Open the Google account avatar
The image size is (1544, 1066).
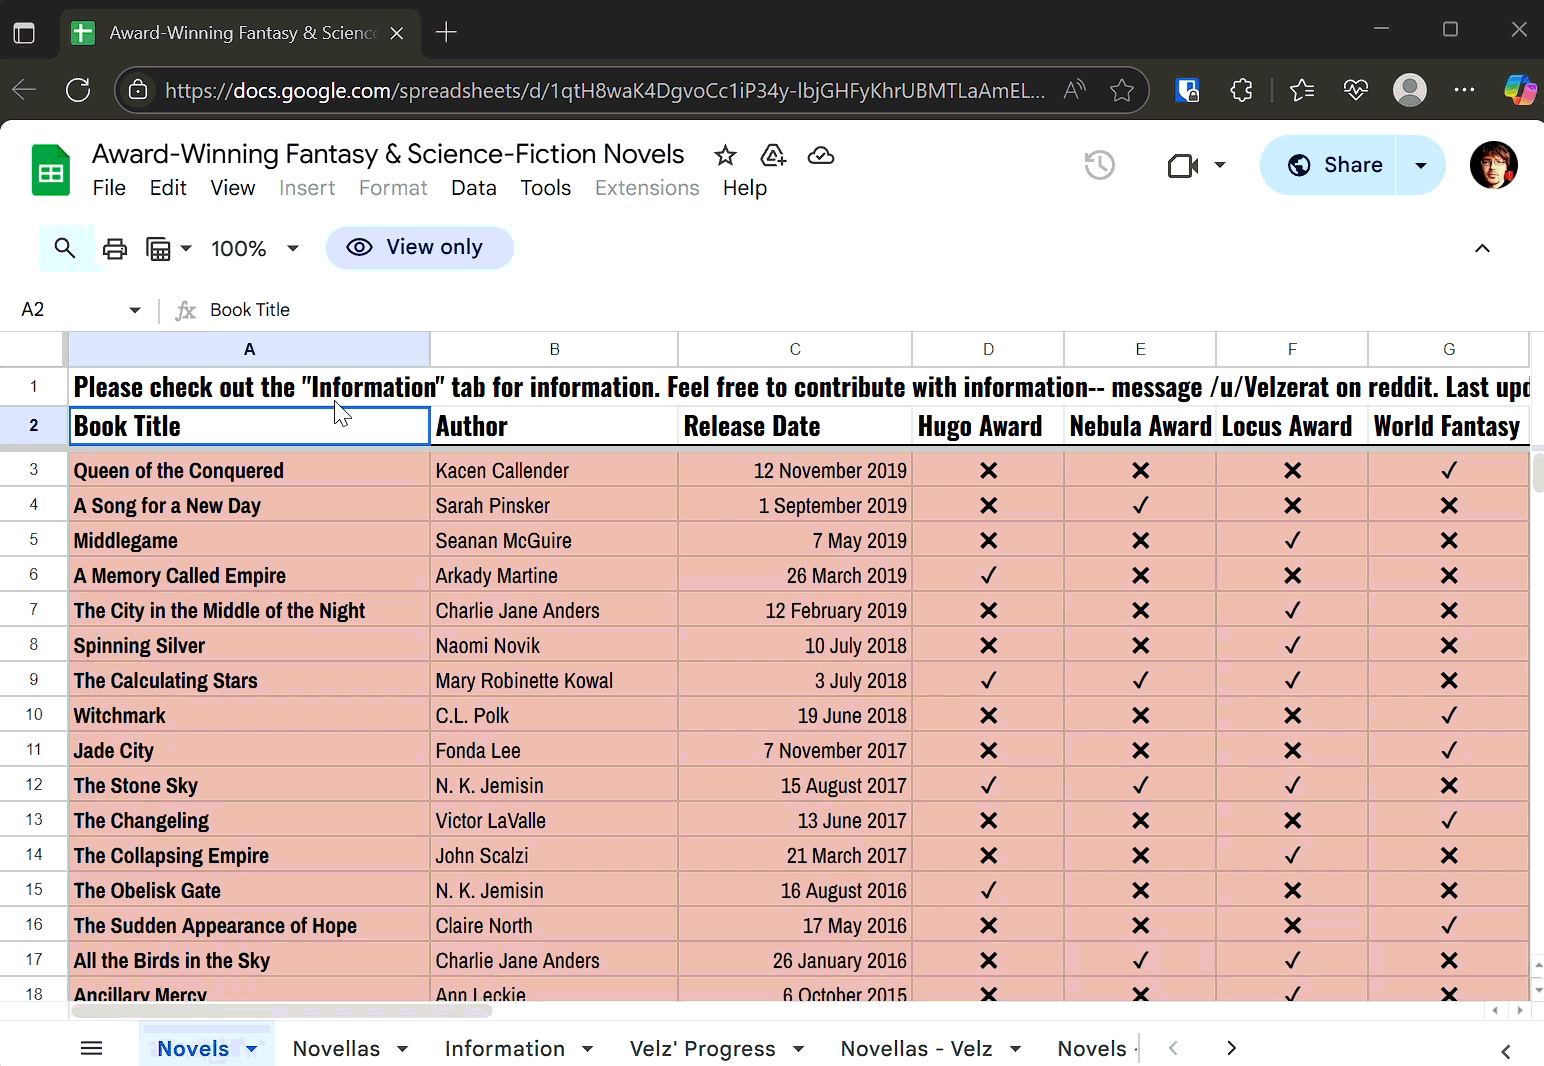[1493, 165]
